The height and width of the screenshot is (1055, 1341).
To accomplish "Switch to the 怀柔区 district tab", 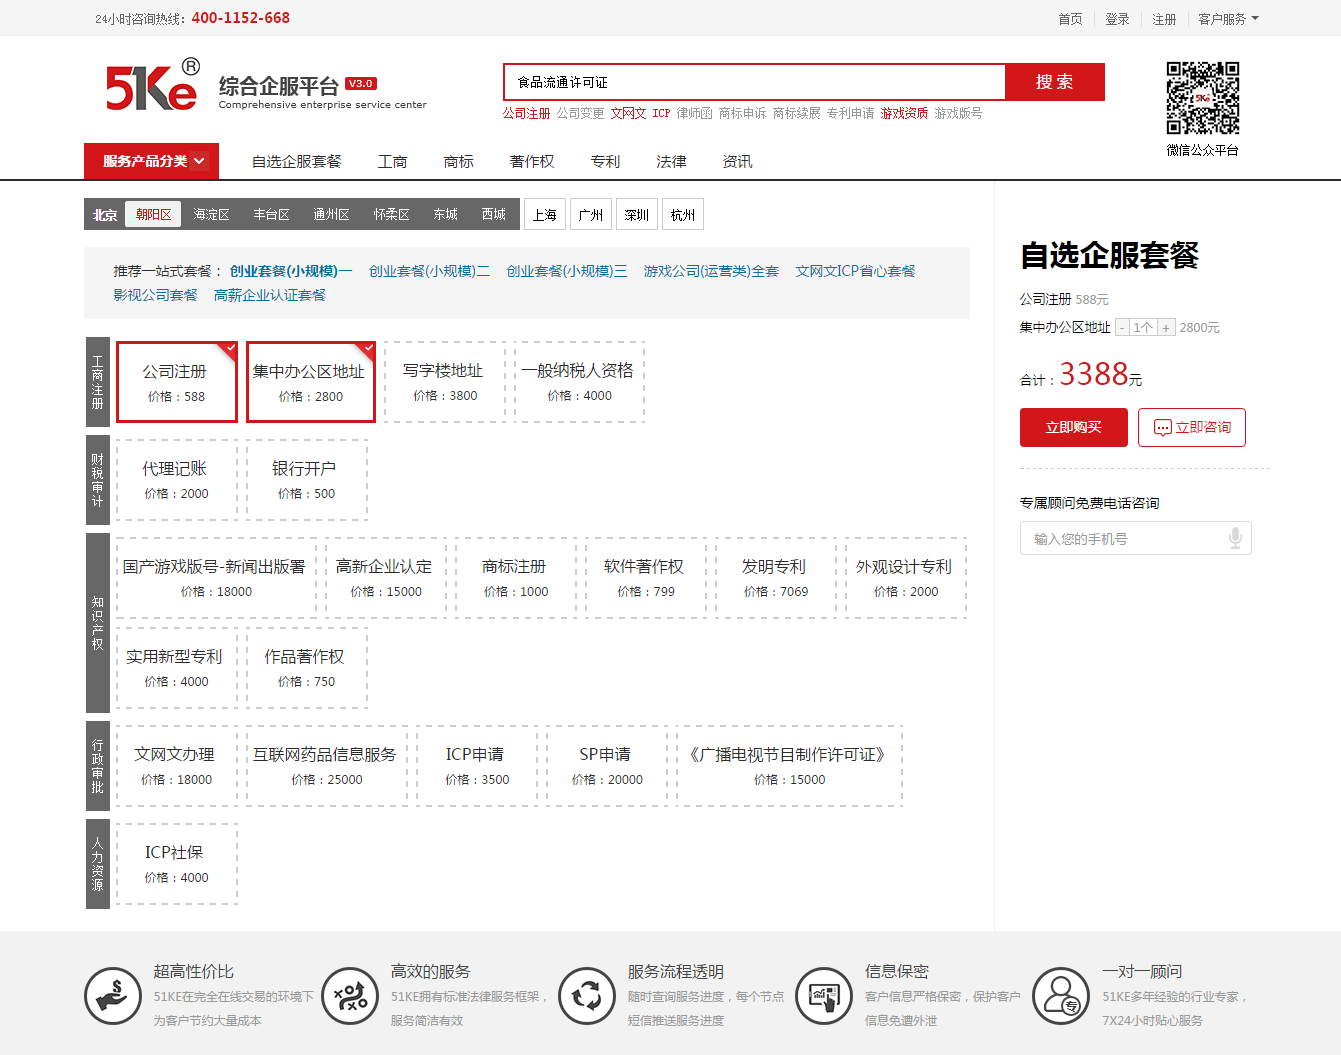I will point(391,214).
